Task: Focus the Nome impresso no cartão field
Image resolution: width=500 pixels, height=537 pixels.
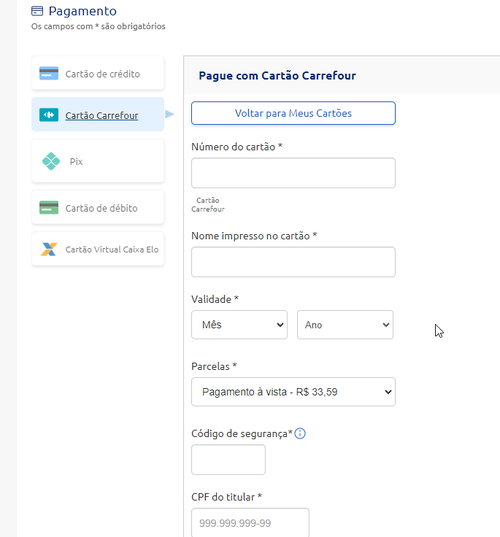Action: click(293, 262)
